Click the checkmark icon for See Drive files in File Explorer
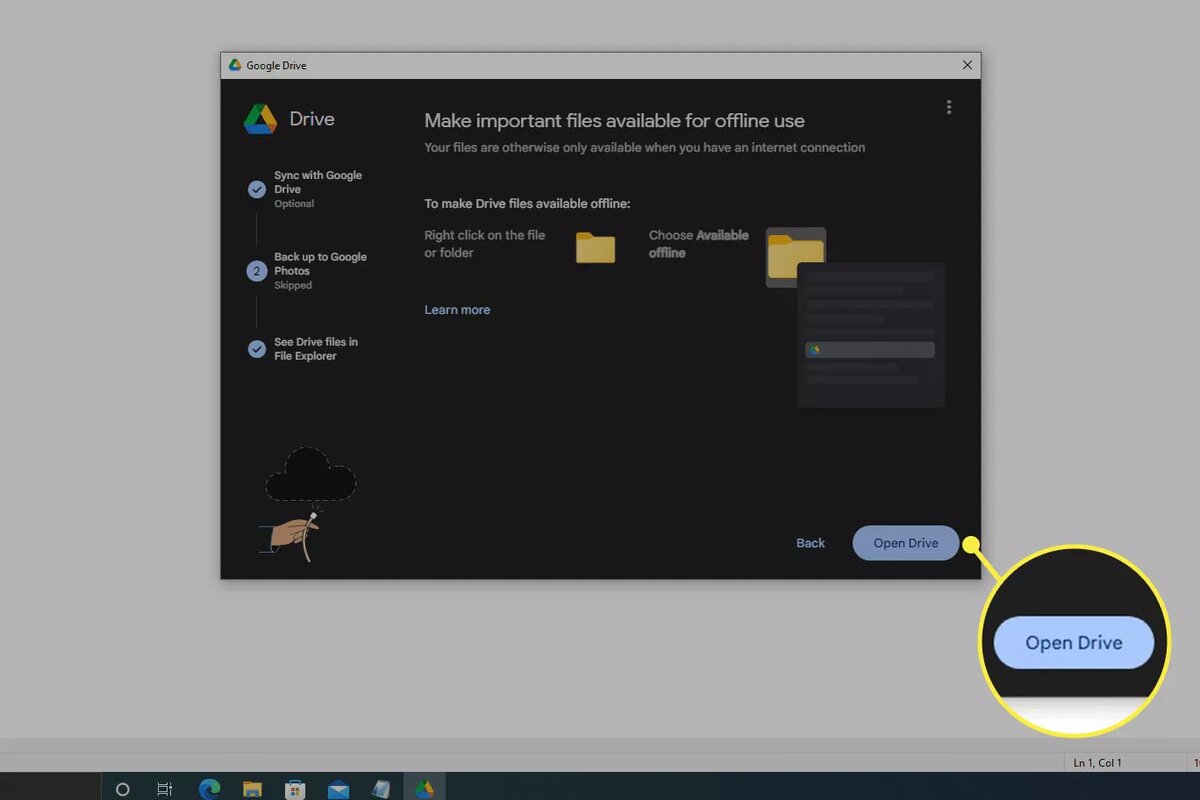The width and height of the screenshot is (1200, 800). click(x=257, y=348)
